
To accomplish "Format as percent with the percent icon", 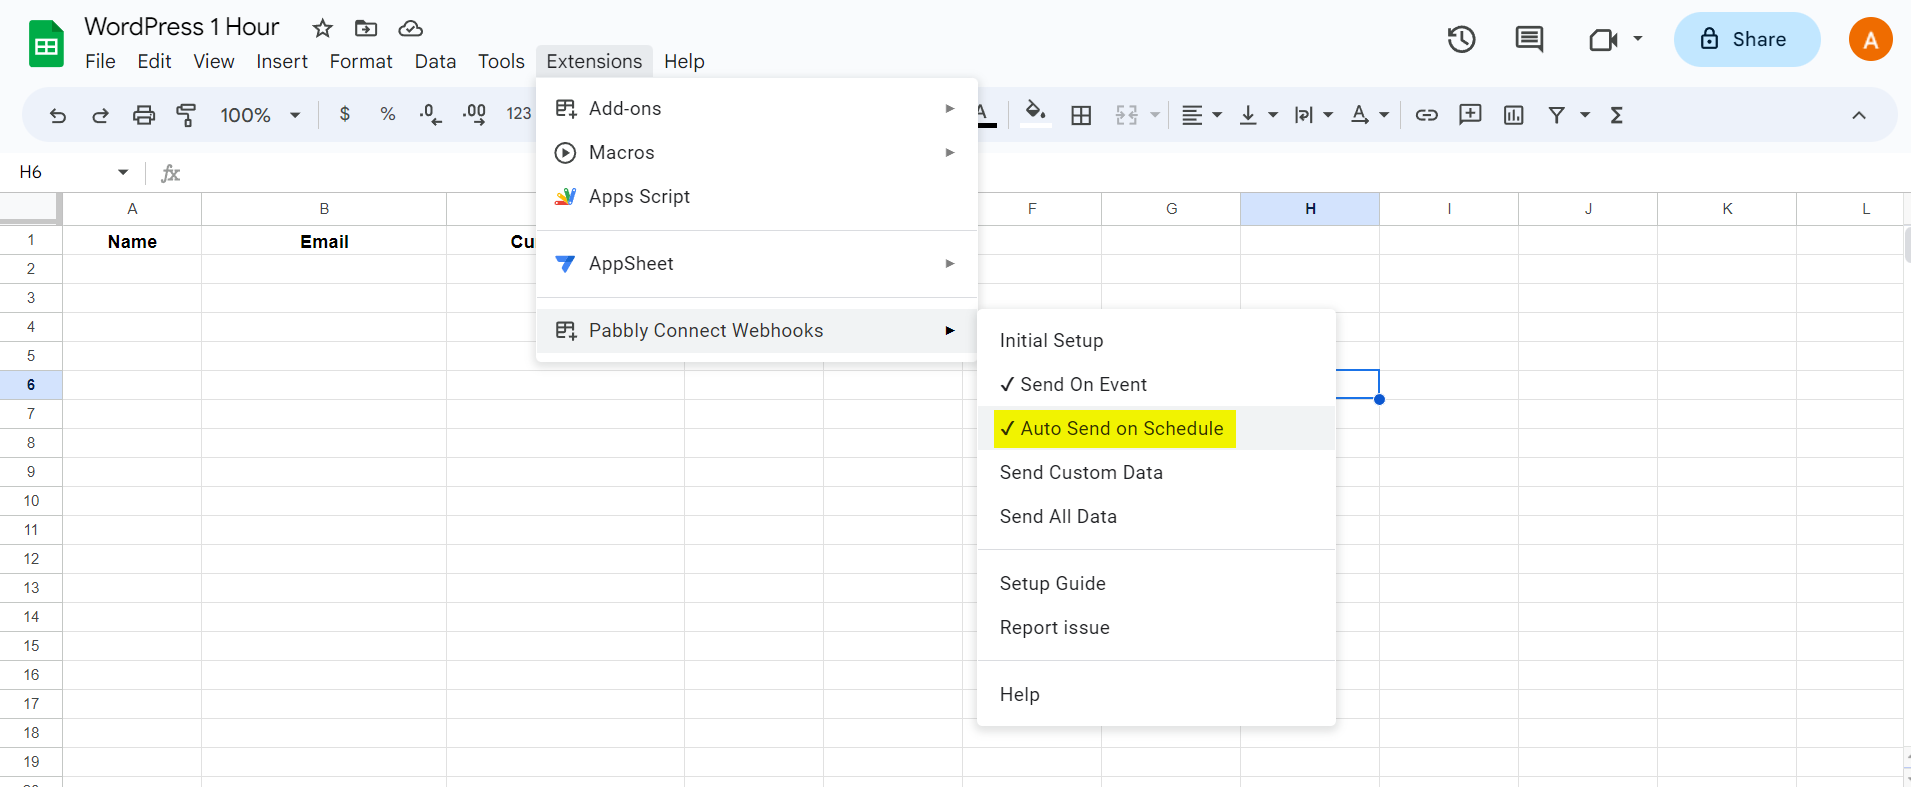I will coord(388,114).
